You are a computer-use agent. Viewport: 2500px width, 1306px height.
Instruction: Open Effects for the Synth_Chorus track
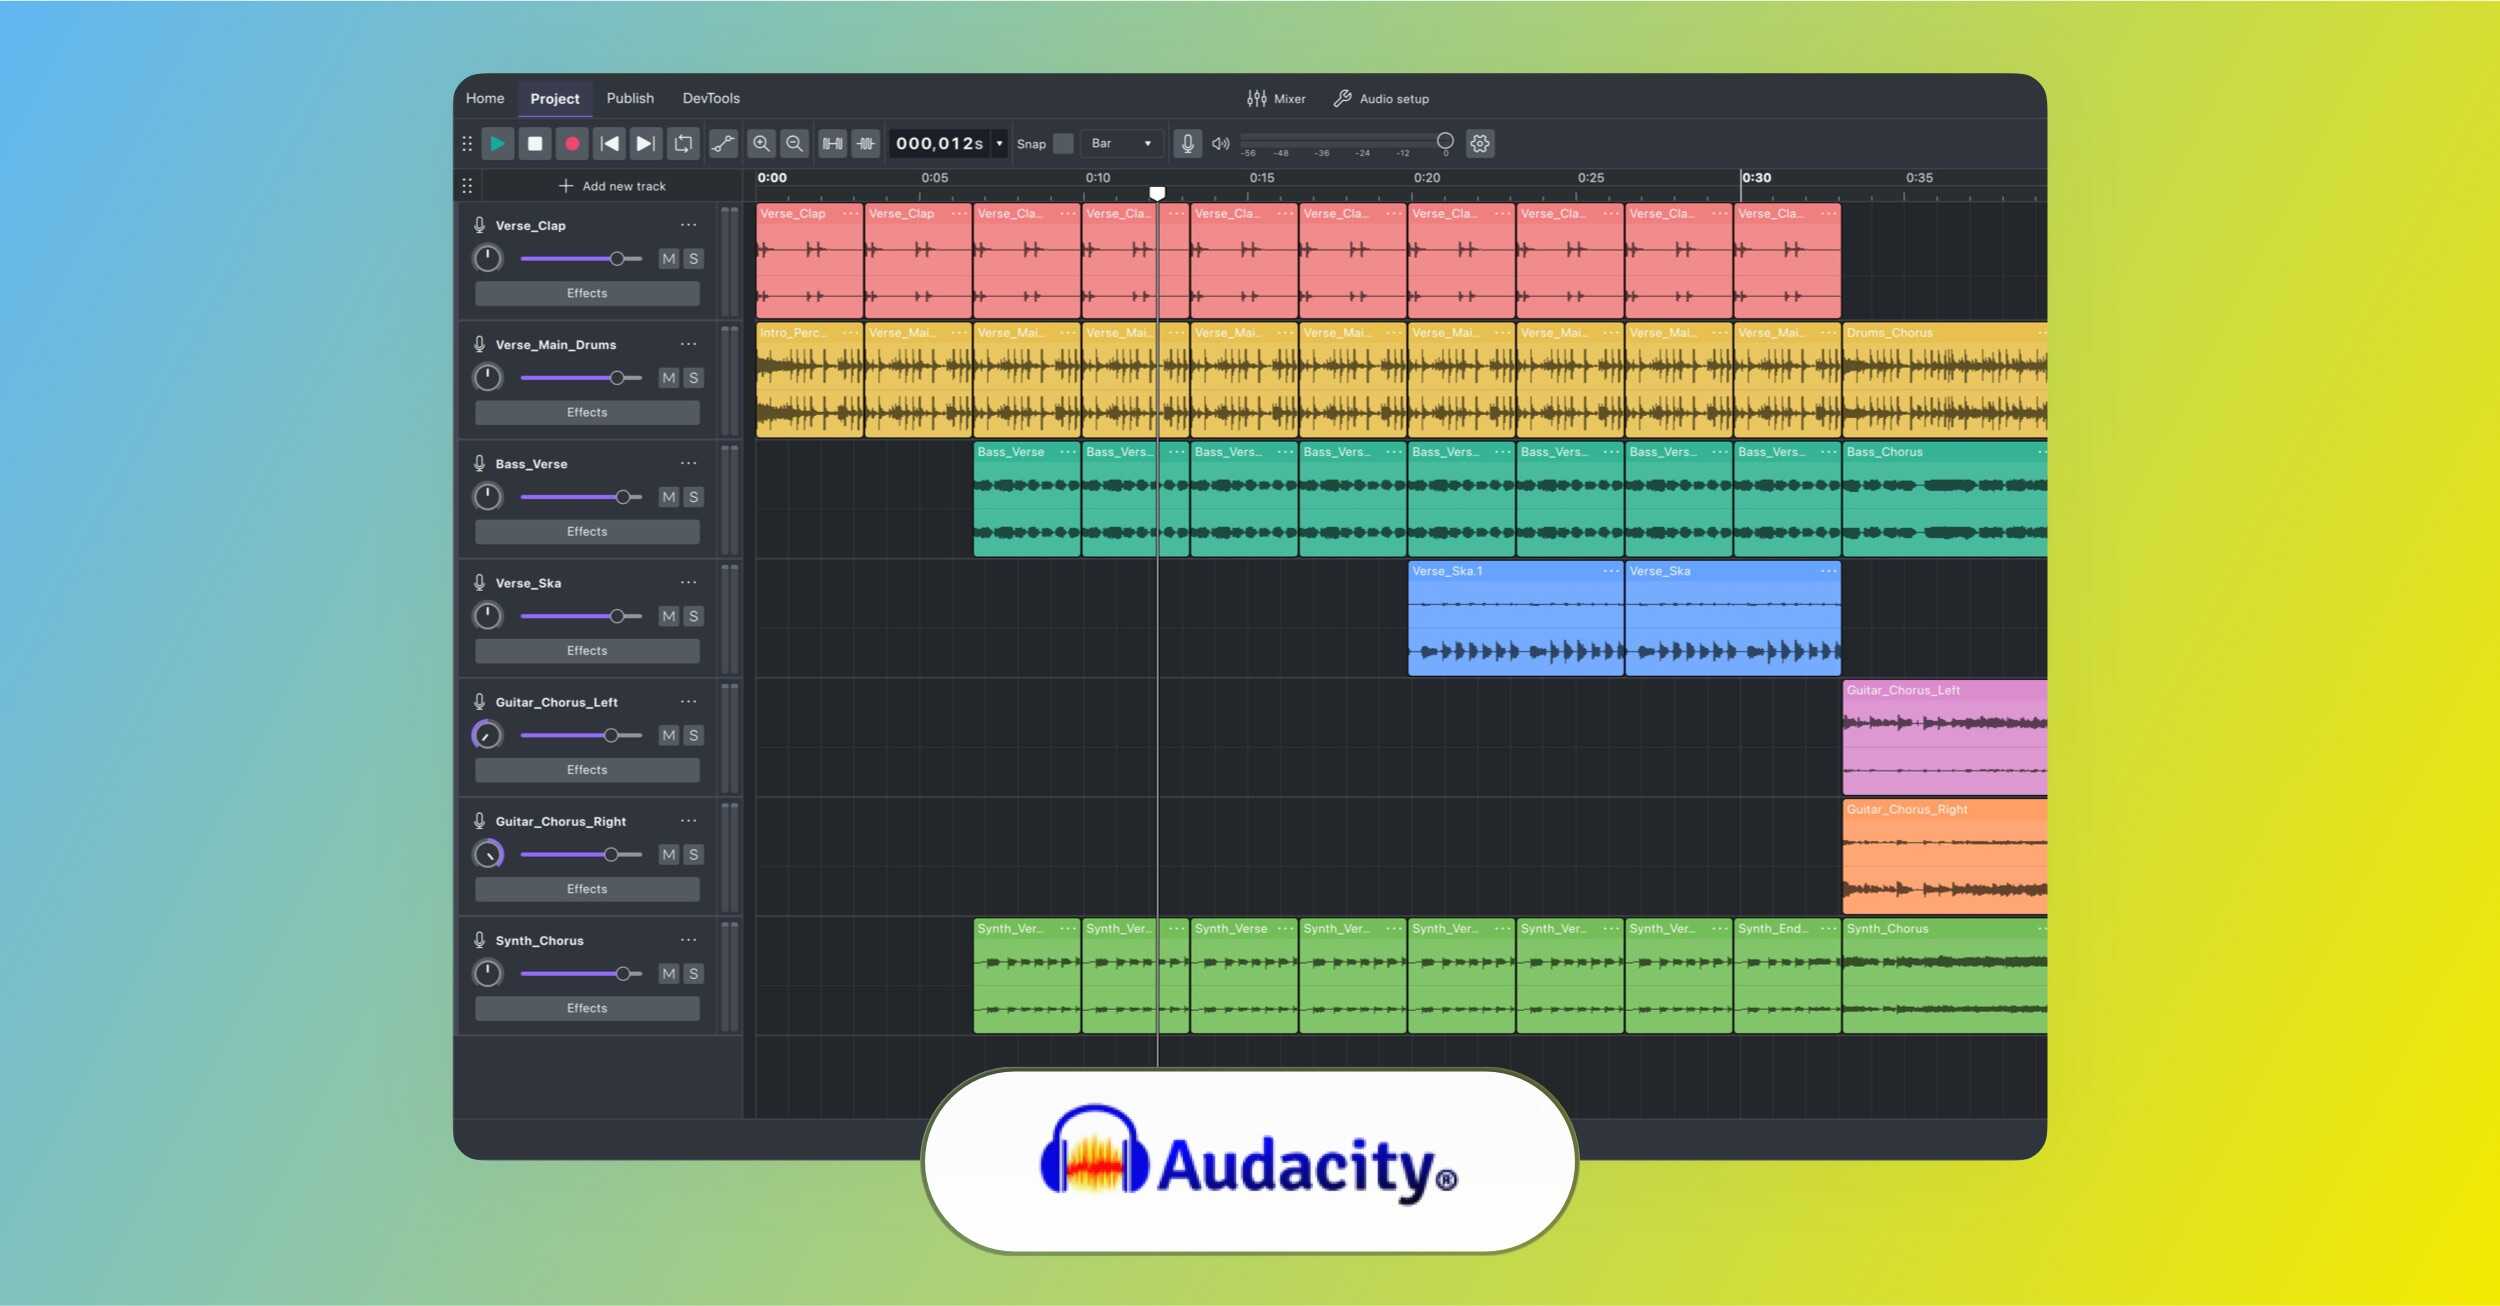(587, 1008)
